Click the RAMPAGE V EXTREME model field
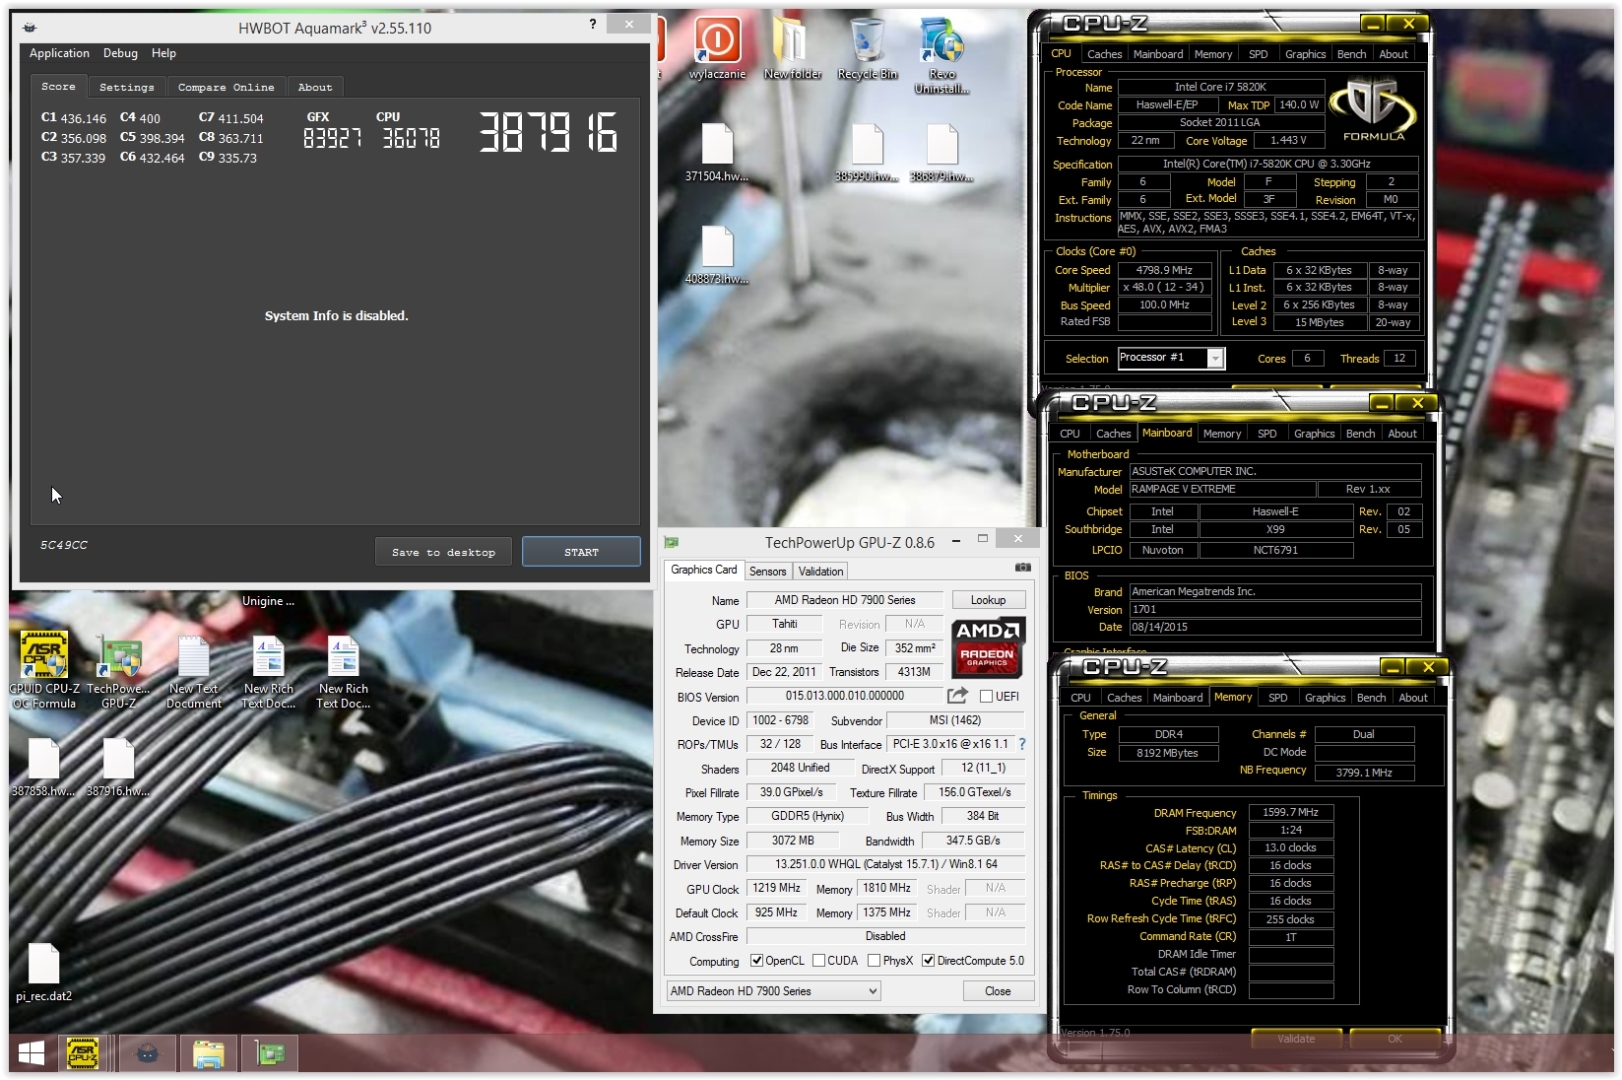 (x=1222, y=489)
